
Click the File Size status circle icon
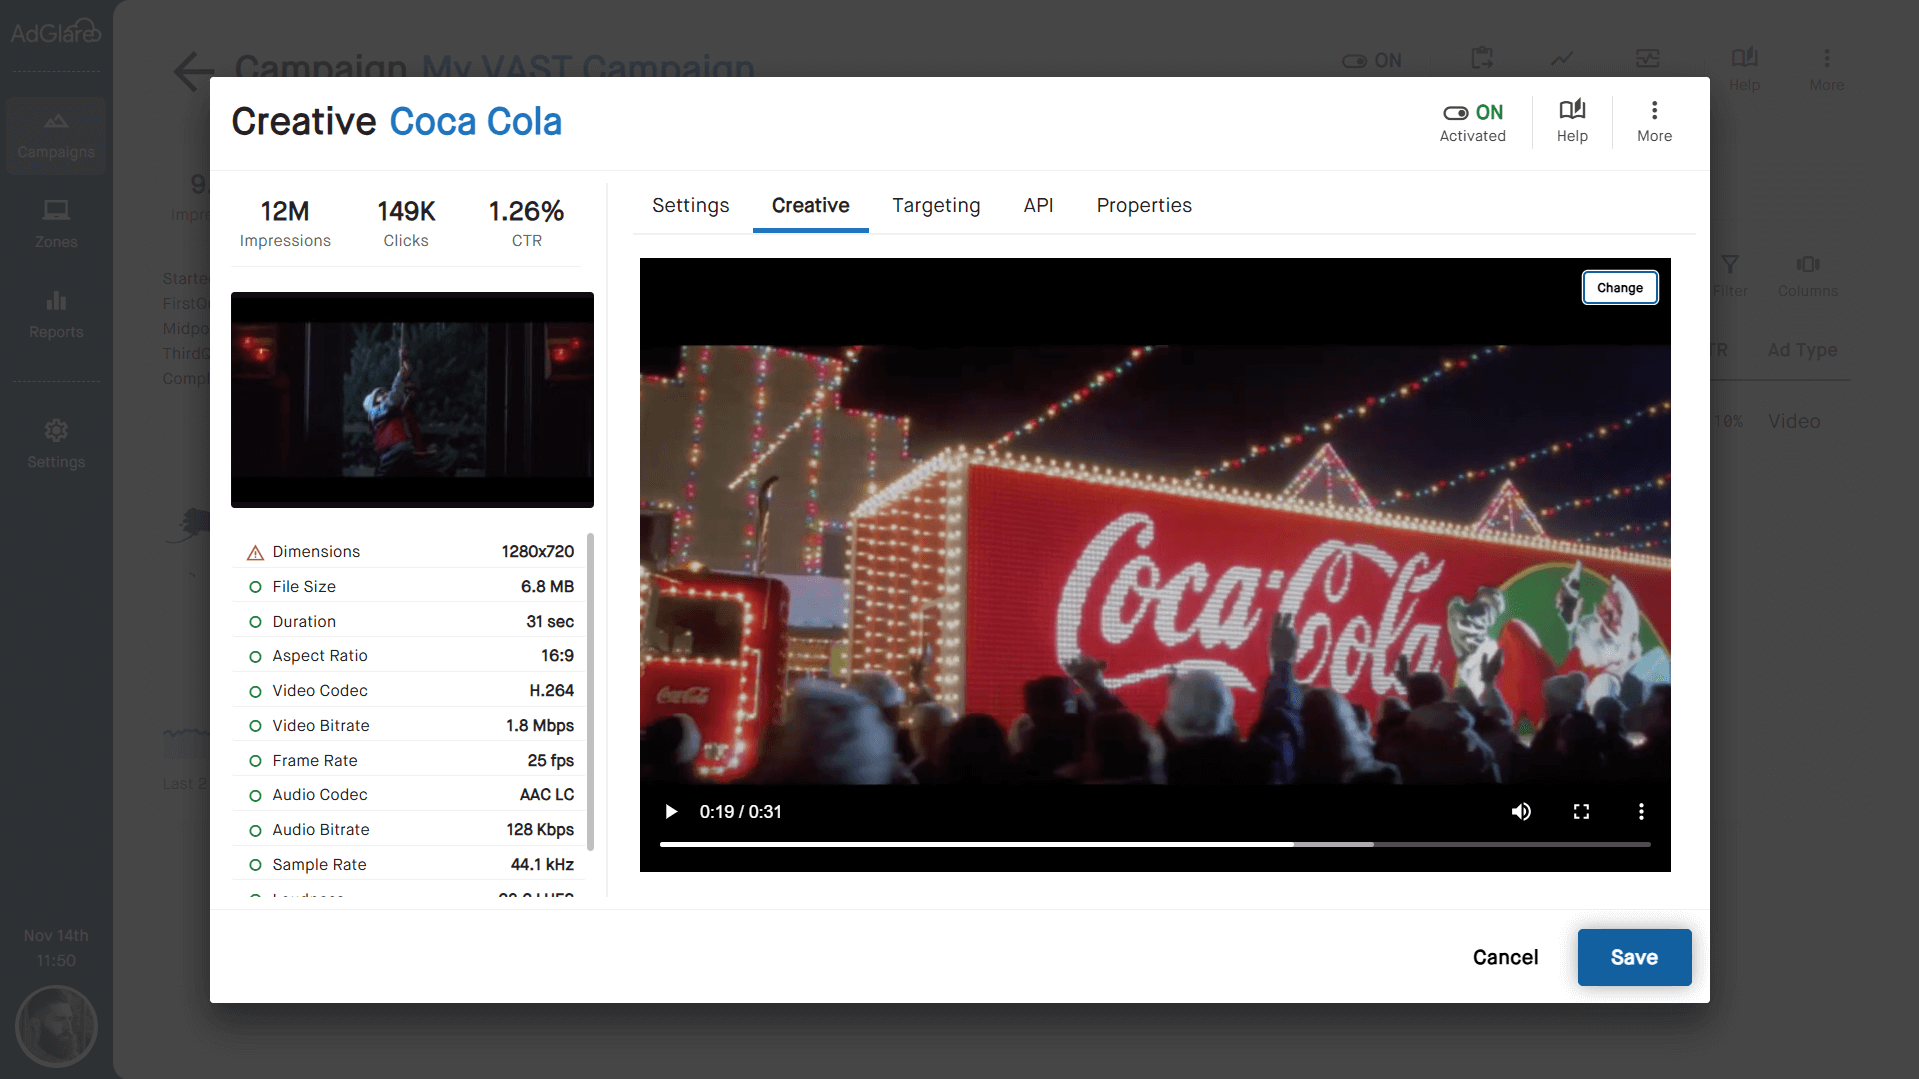pyautogui.click(x=255, y=587)
